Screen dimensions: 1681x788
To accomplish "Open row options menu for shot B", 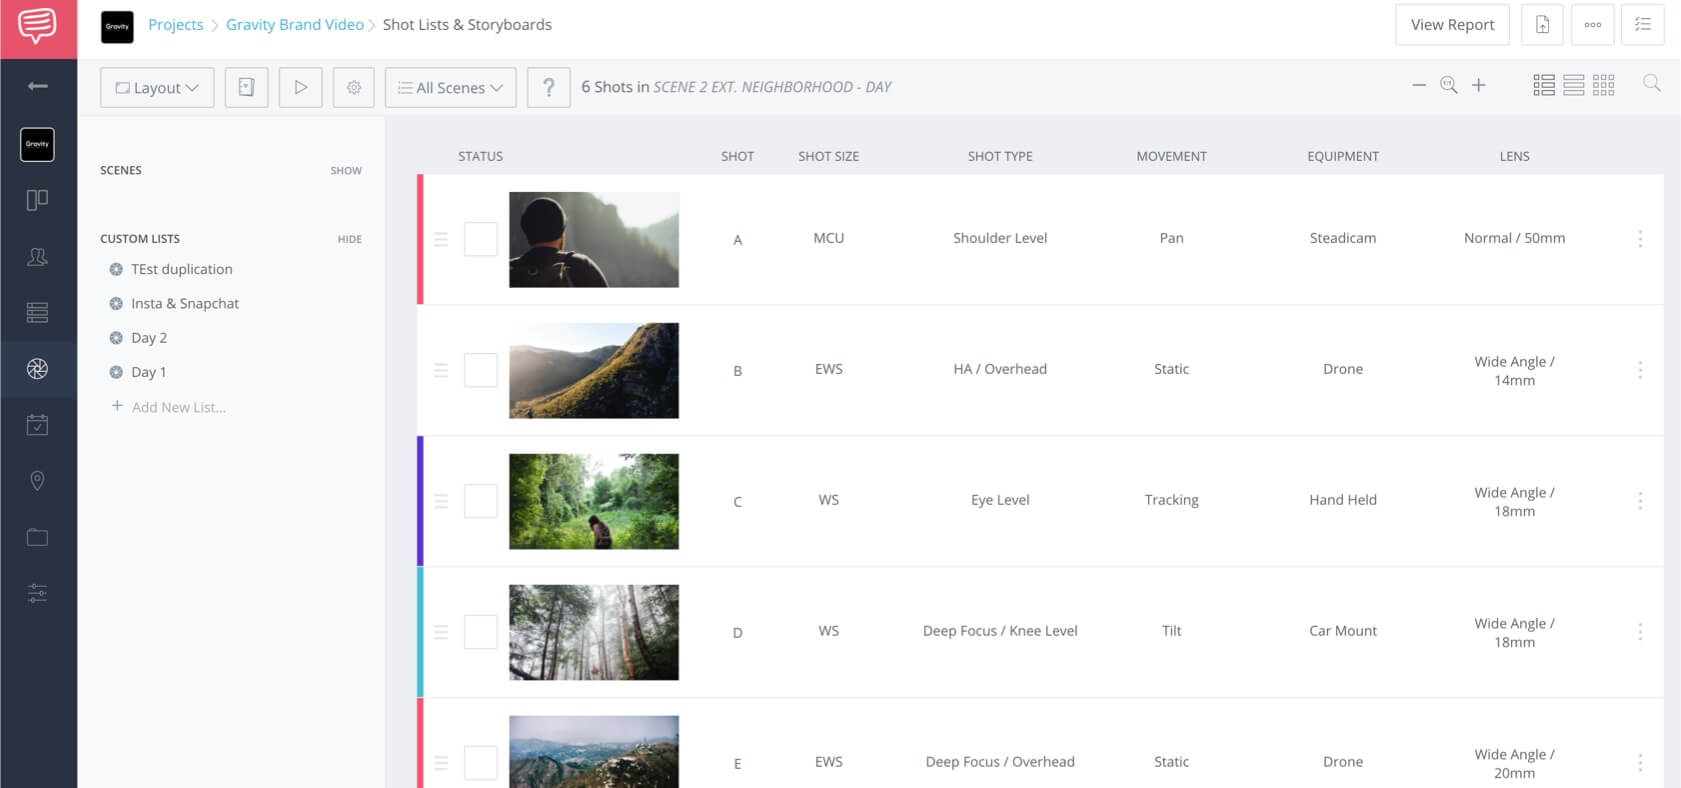I will (1640, 370).
